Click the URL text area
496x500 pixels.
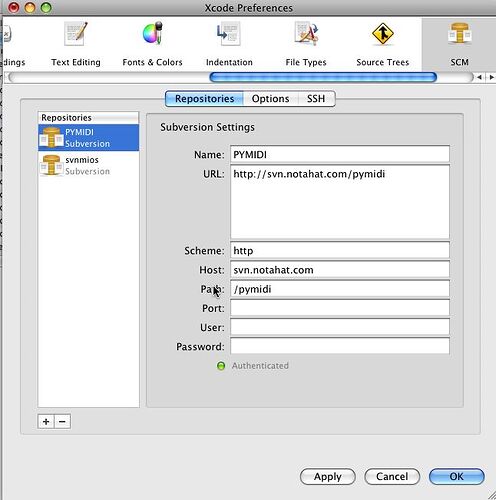(340, 202)
